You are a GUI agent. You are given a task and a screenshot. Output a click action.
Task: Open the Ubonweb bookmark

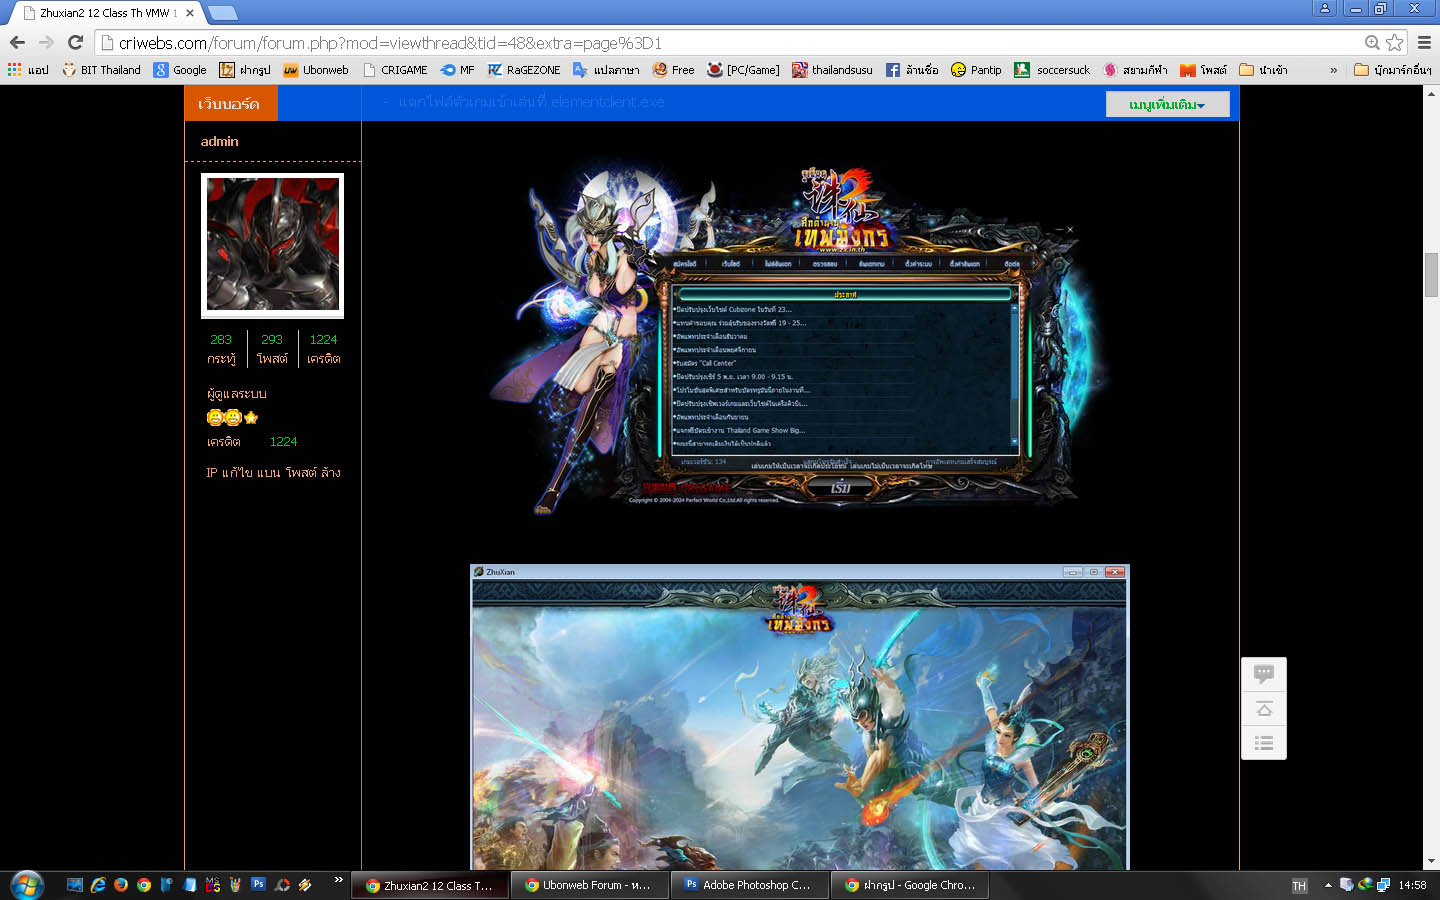coord(316,70)
